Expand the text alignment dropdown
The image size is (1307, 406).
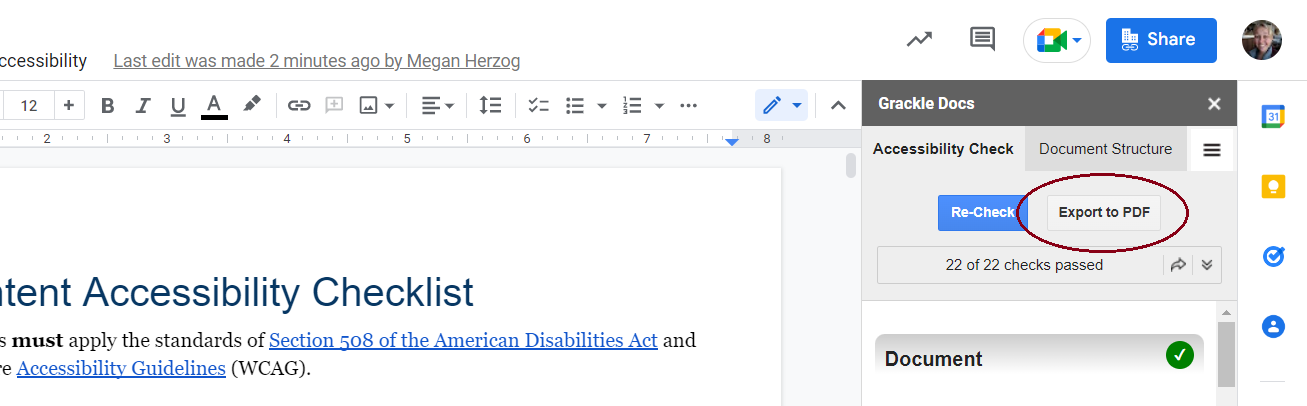pos(438,105)
